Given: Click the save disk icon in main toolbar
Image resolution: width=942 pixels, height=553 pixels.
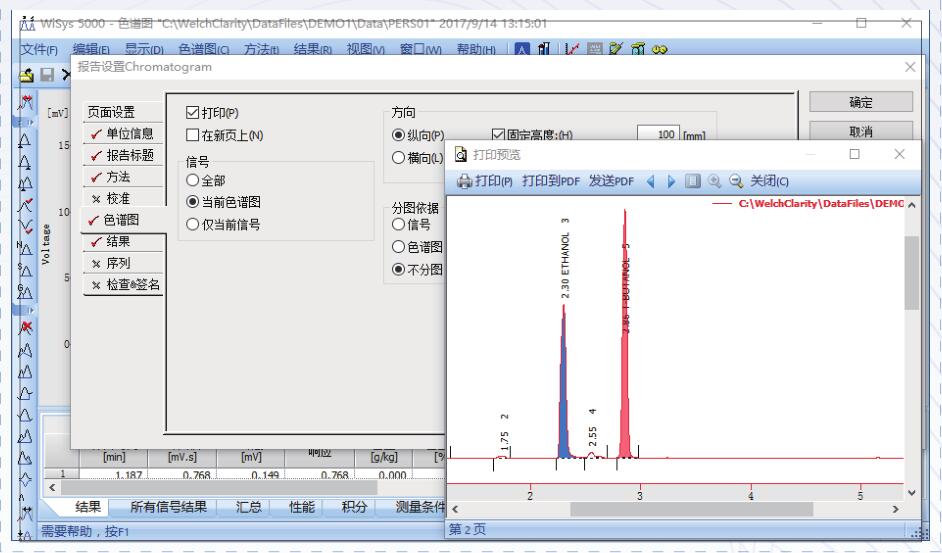Looking at the screenshot, I should (x=47, y=75).
